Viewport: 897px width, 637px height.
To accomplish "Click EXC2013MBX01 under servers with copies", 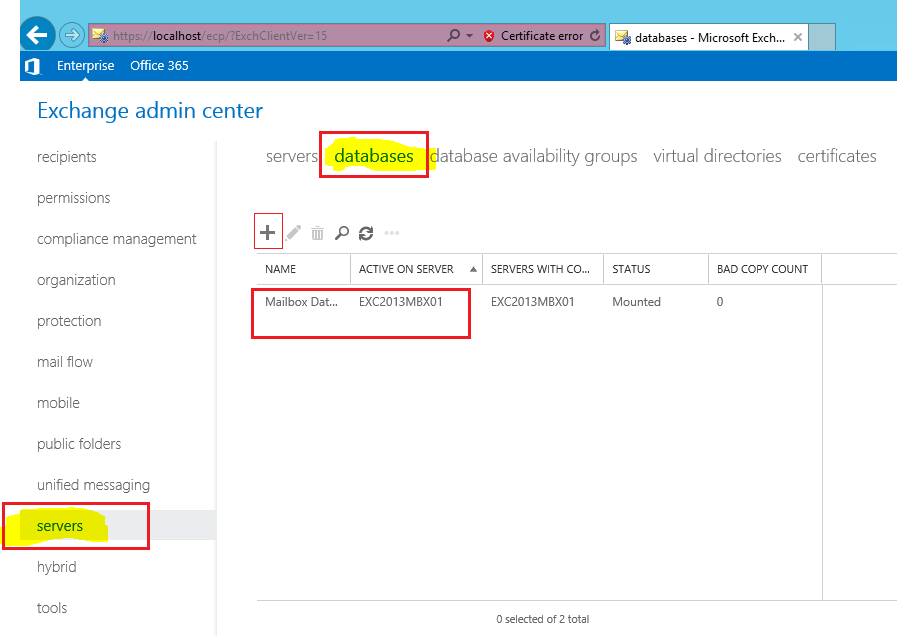I will 532,302.
